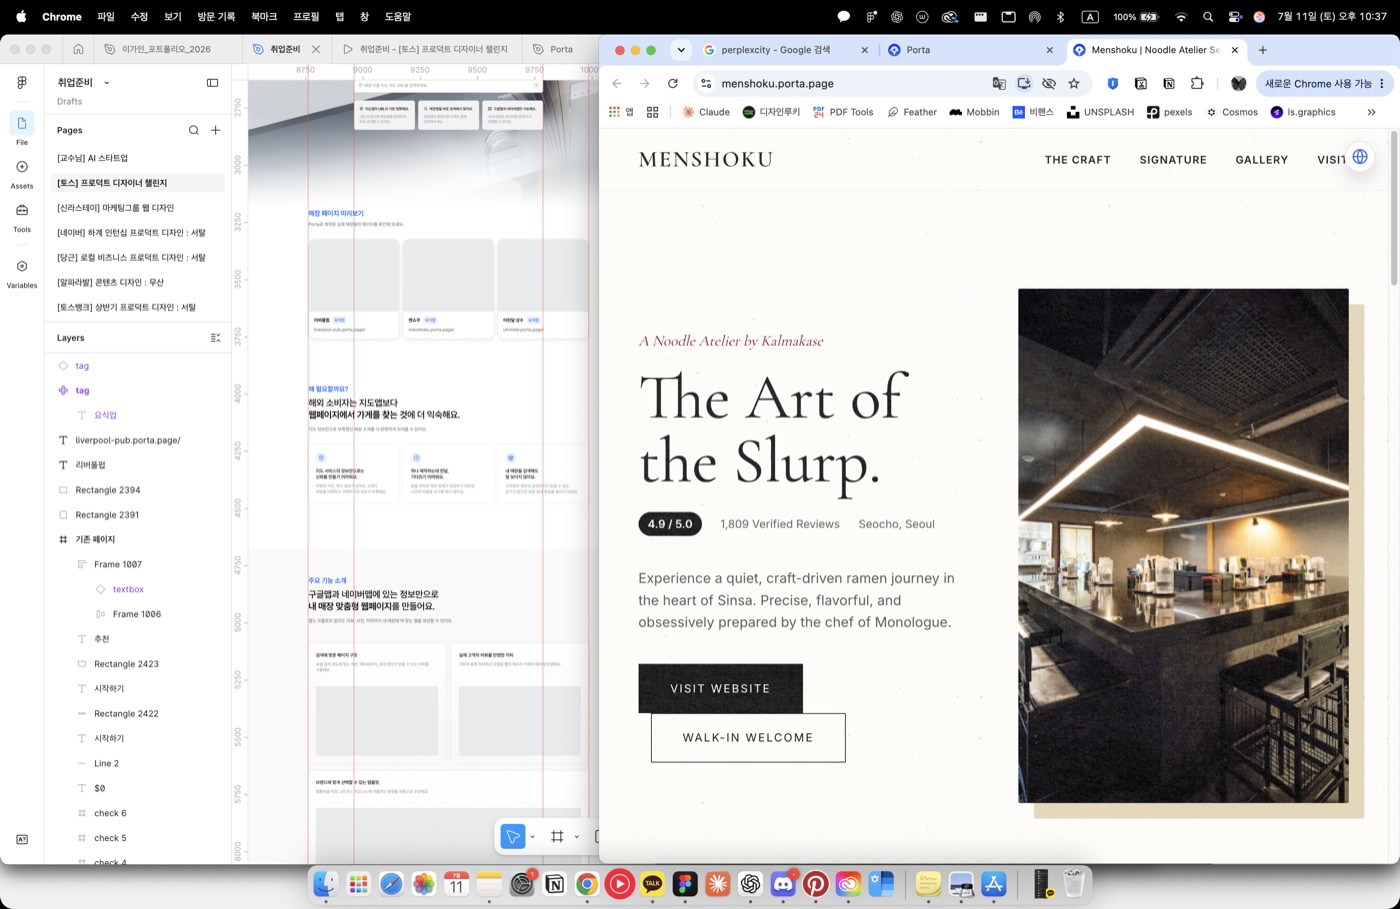Open Figma app in the Dock
Image resolution: width=1400 pixels, height=909 pixels.
(x=685, y=884)
